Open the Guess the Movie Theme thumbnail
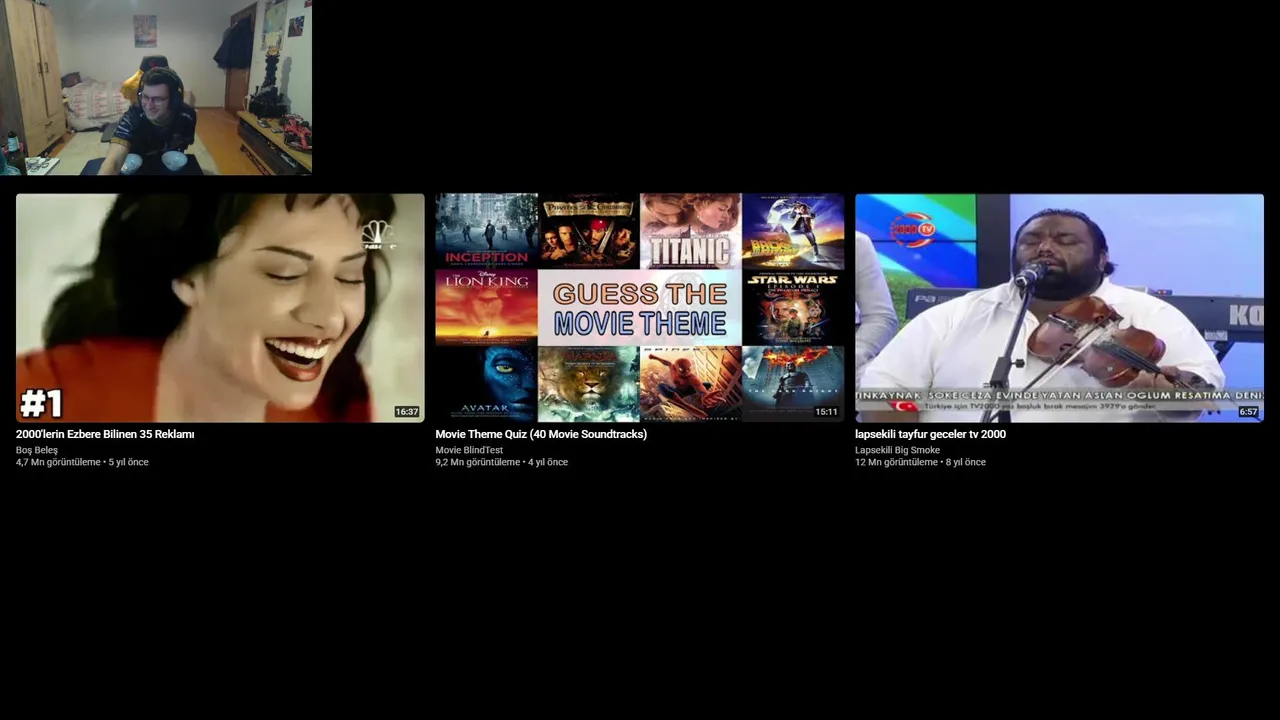This screenshot has height=720, width=1280. click(x=640, y=308)
